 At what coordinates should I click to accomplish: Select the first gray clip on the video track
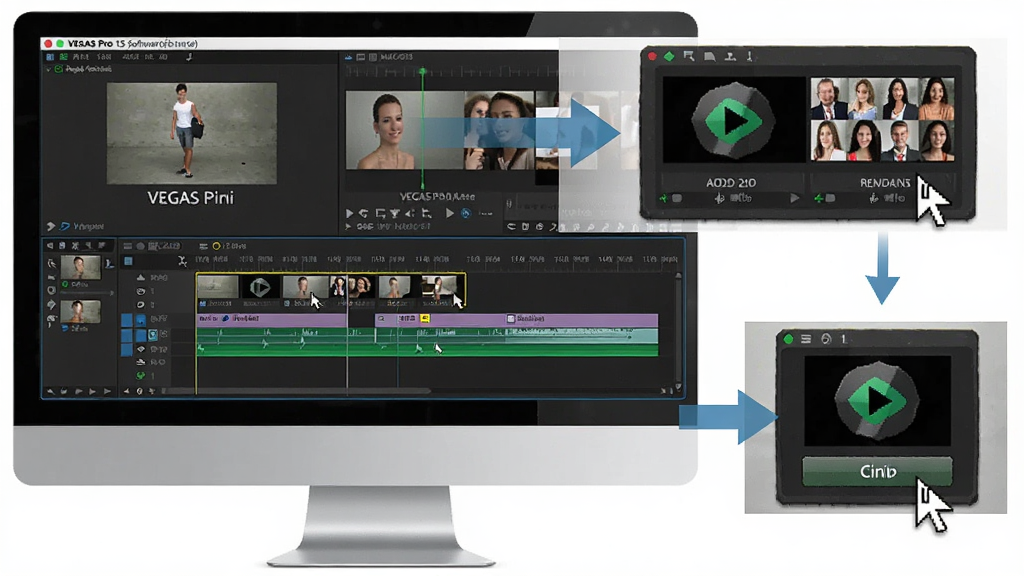[217, 287]
